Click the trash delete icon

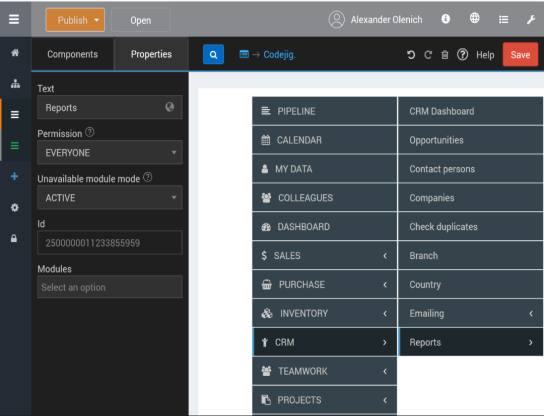pos(444,55)
